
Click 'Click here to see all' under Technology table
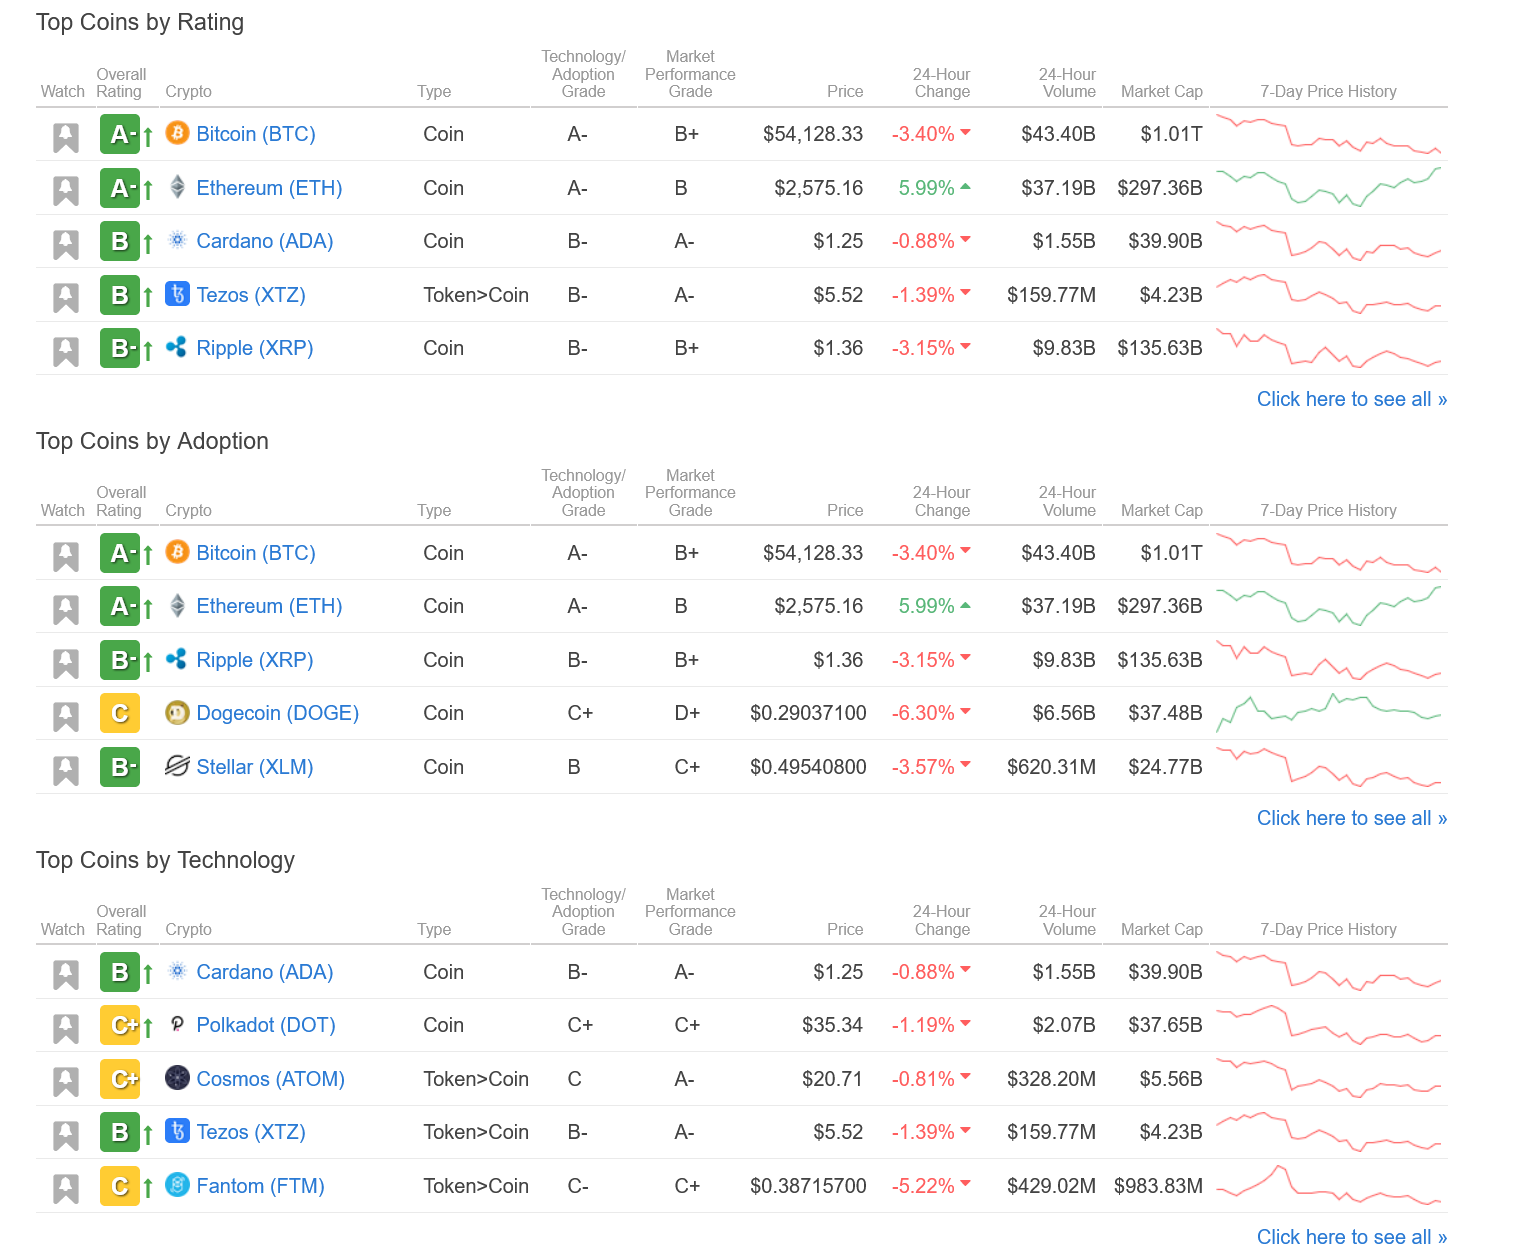(x=1352, y=1237)
